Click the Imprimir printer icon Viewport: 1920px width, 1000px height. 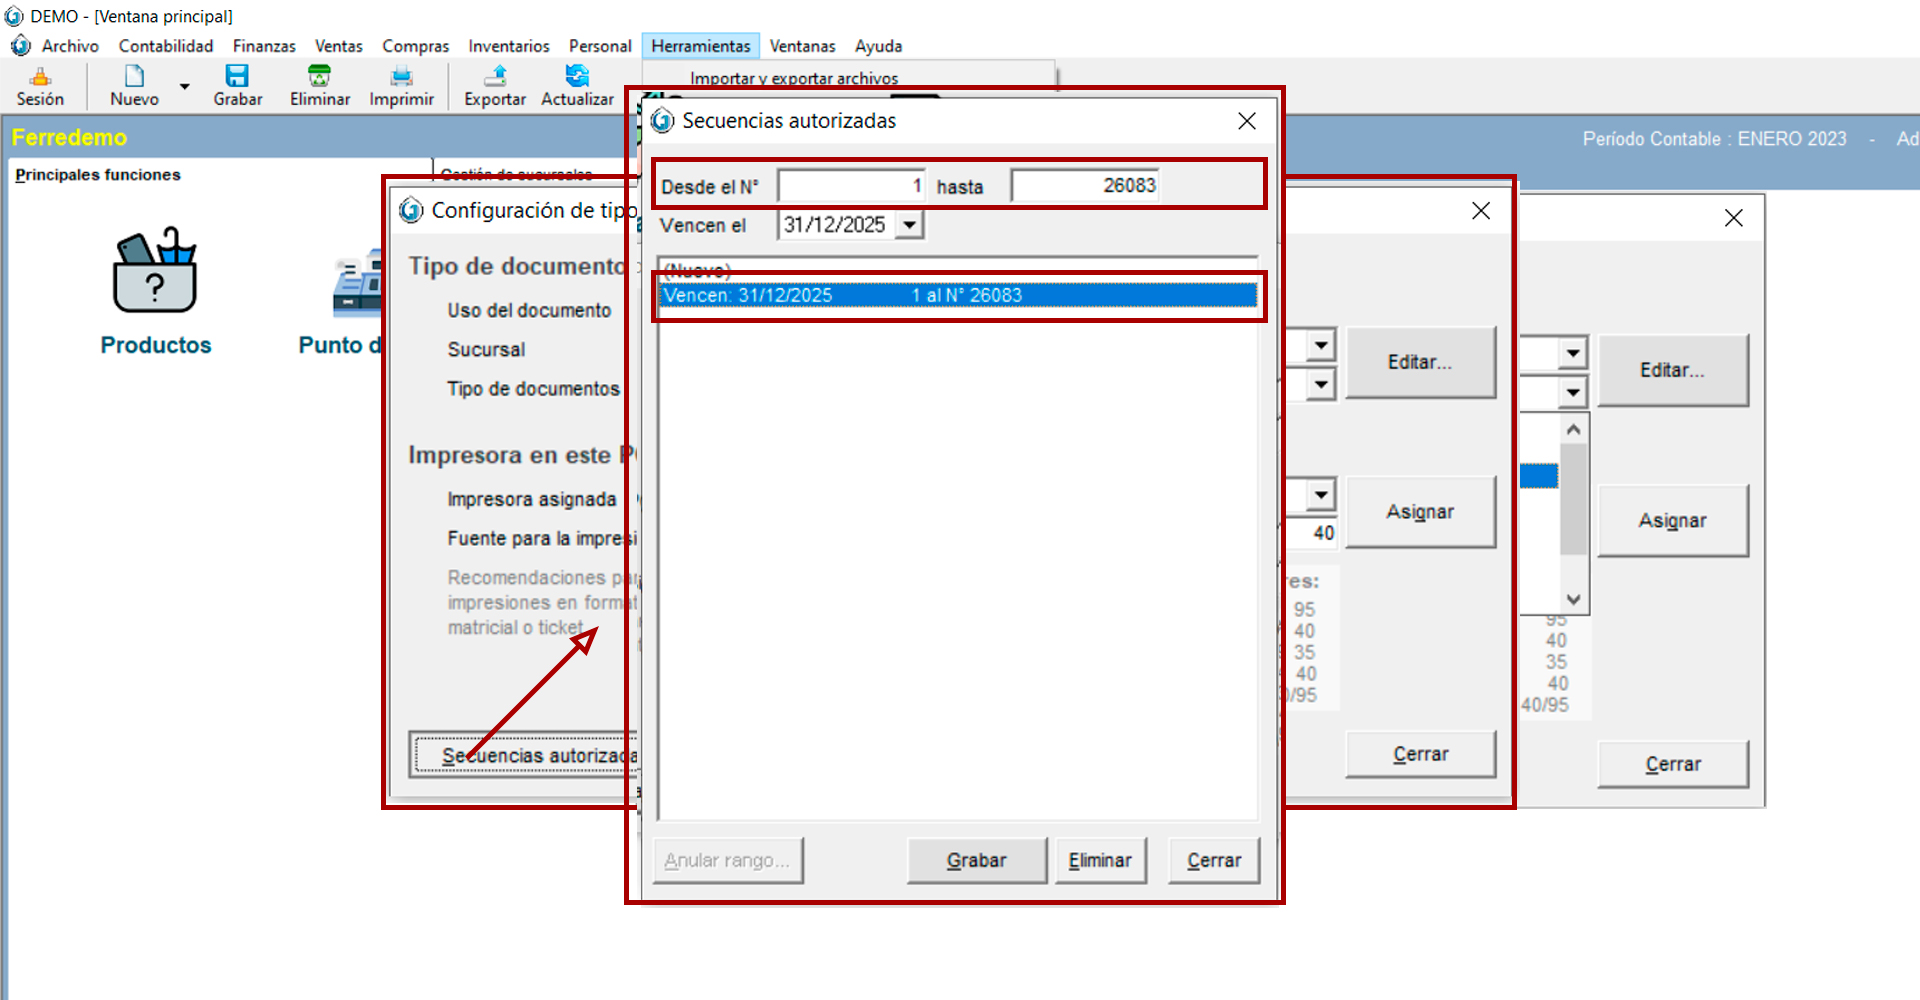(x=401, y=77)
